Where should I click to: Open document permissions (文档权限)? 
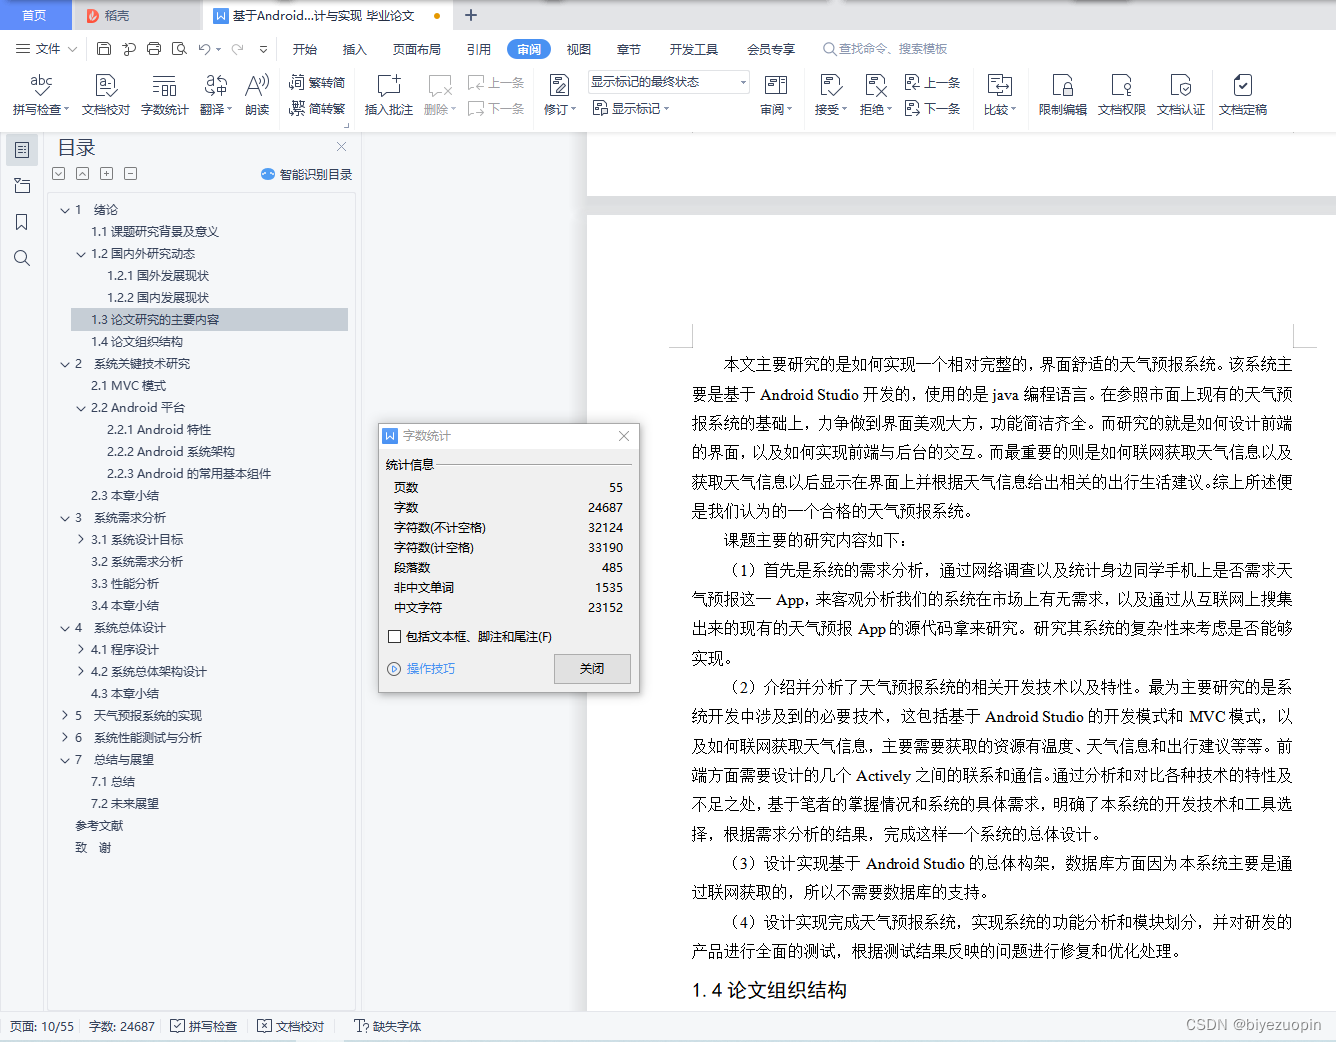[x=1121, y=95]
